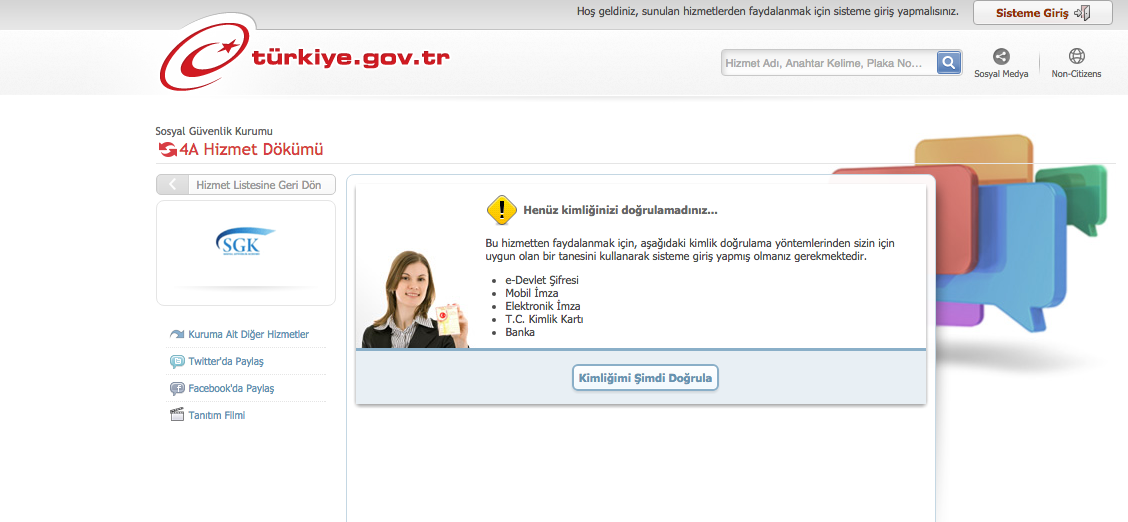The height and width of the screenshot is (522, 1128).
Task: Focus the Hizmet Adı search input field
Action: pos(828,63)
